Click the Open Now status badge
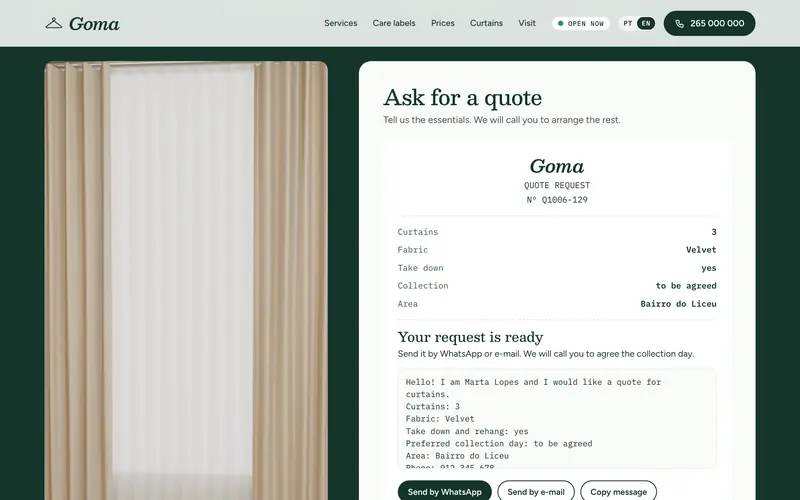The height and width of the screenshot is (500, 800). (581, 23)
